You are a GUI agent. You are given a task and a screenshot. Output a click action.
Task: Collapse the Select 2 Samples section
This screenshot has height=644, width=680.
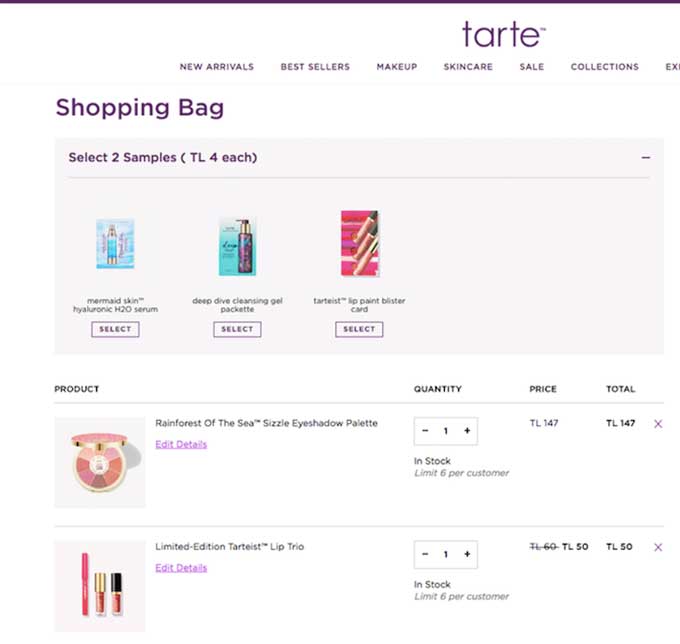point(645,157)
